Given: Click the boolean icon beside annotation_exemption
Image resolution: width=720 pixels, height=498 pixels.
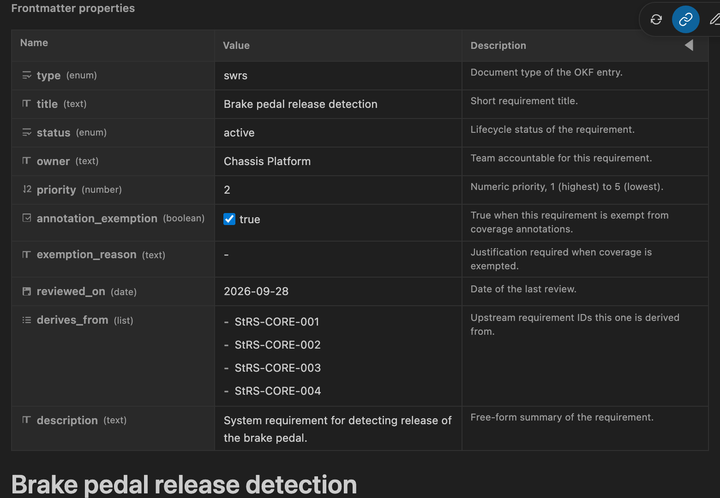Looking at the screenshot, I should coord(27,218).
